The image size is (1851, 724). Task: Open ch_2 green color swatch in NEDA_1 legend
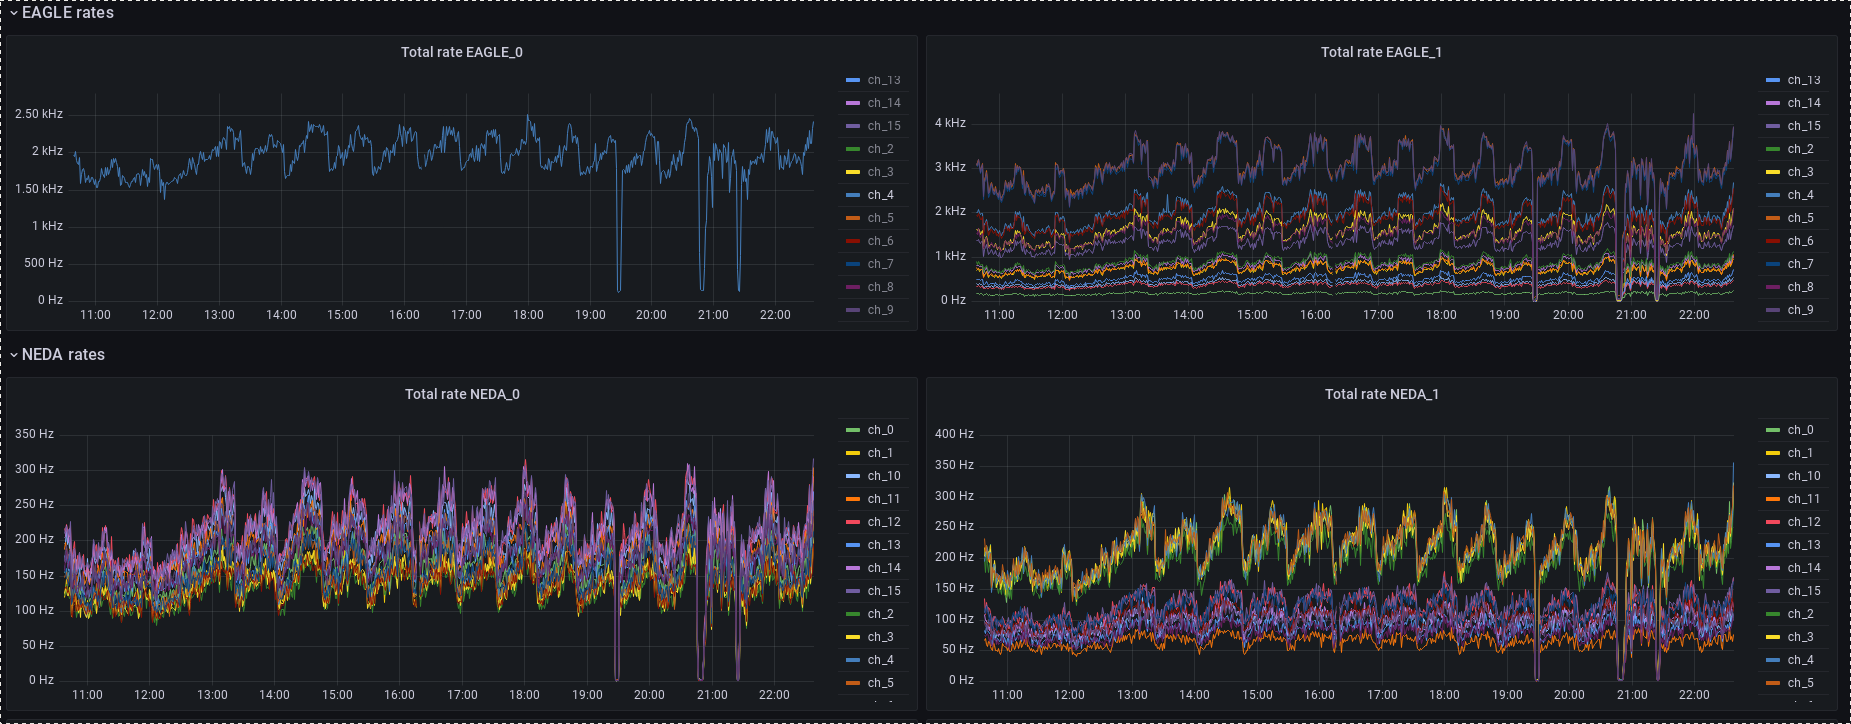(x=1773, y=614)
